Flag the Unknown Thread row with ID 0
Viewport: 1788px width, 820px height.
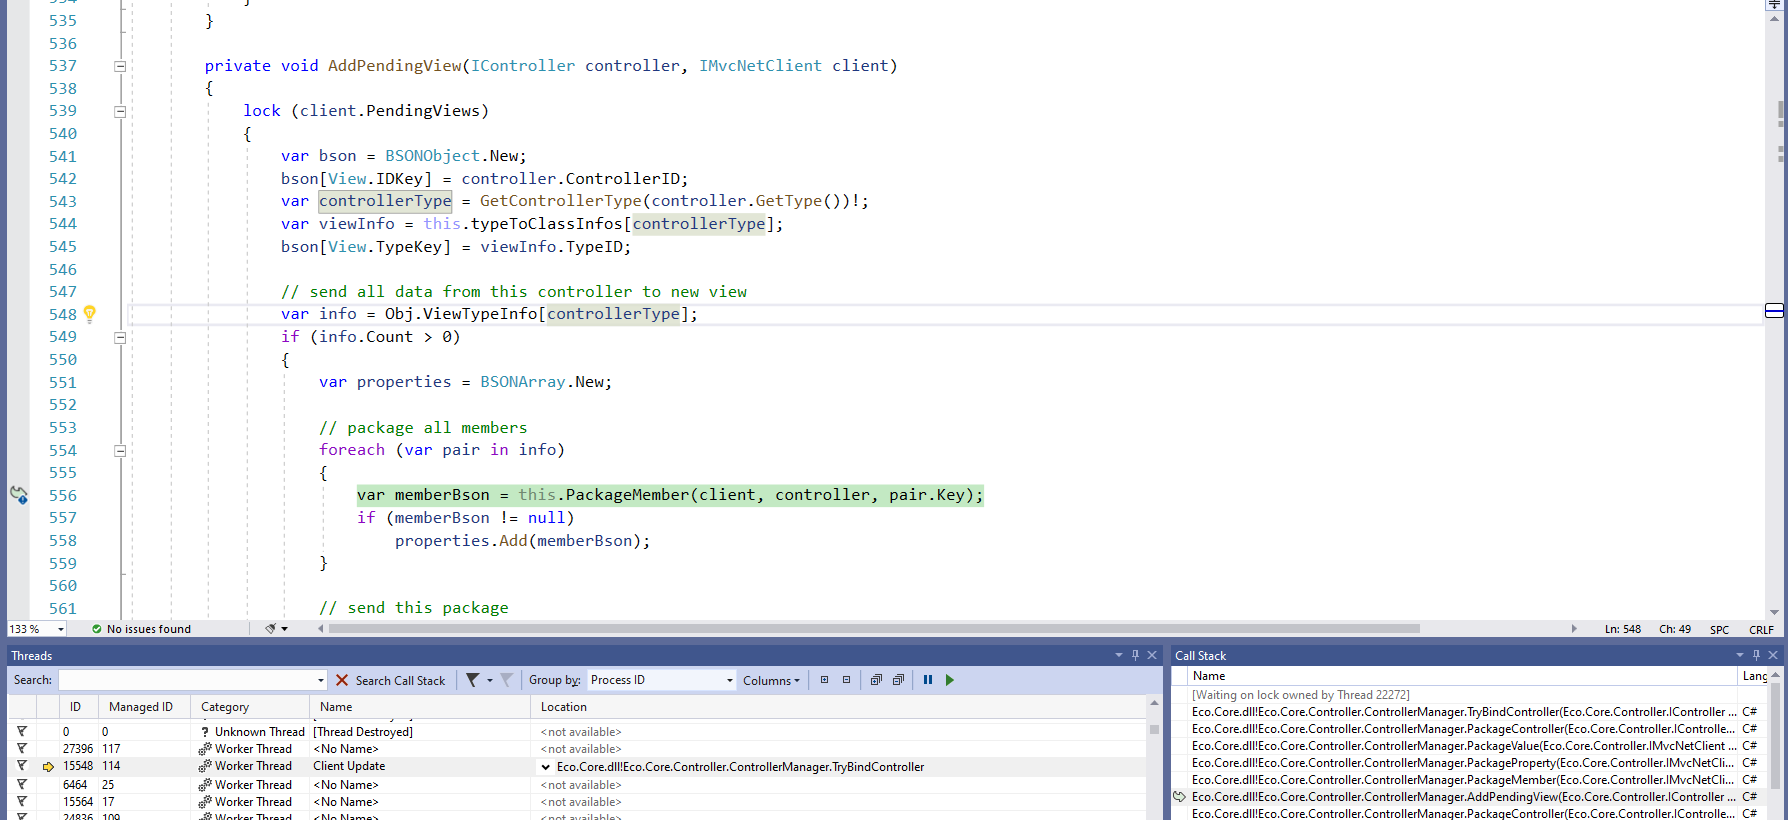(21, 732)
